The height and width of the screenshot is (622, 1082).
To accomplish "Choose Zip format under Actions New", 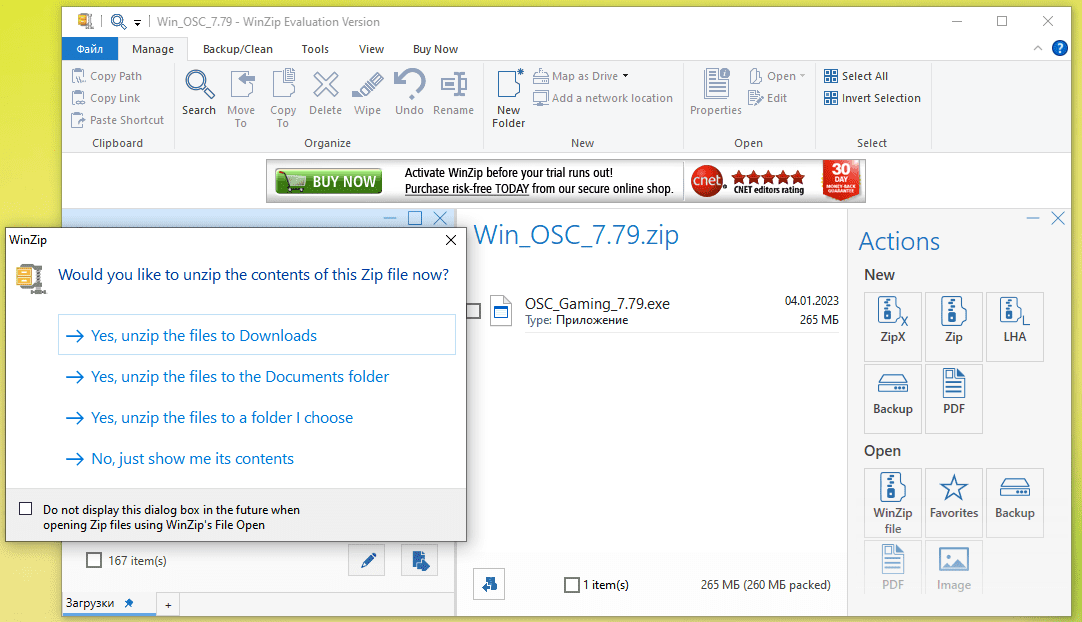I will click(954, 327).
